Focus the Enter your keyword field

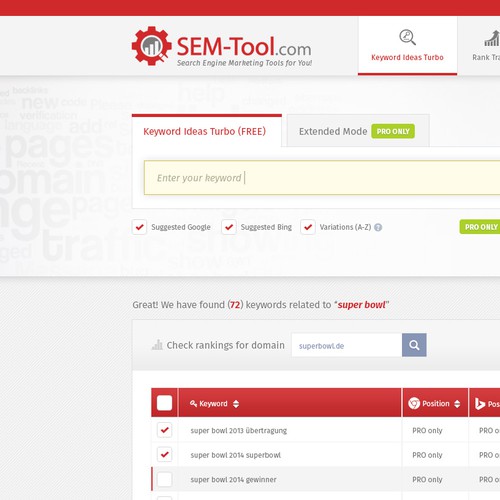[322, 178]
